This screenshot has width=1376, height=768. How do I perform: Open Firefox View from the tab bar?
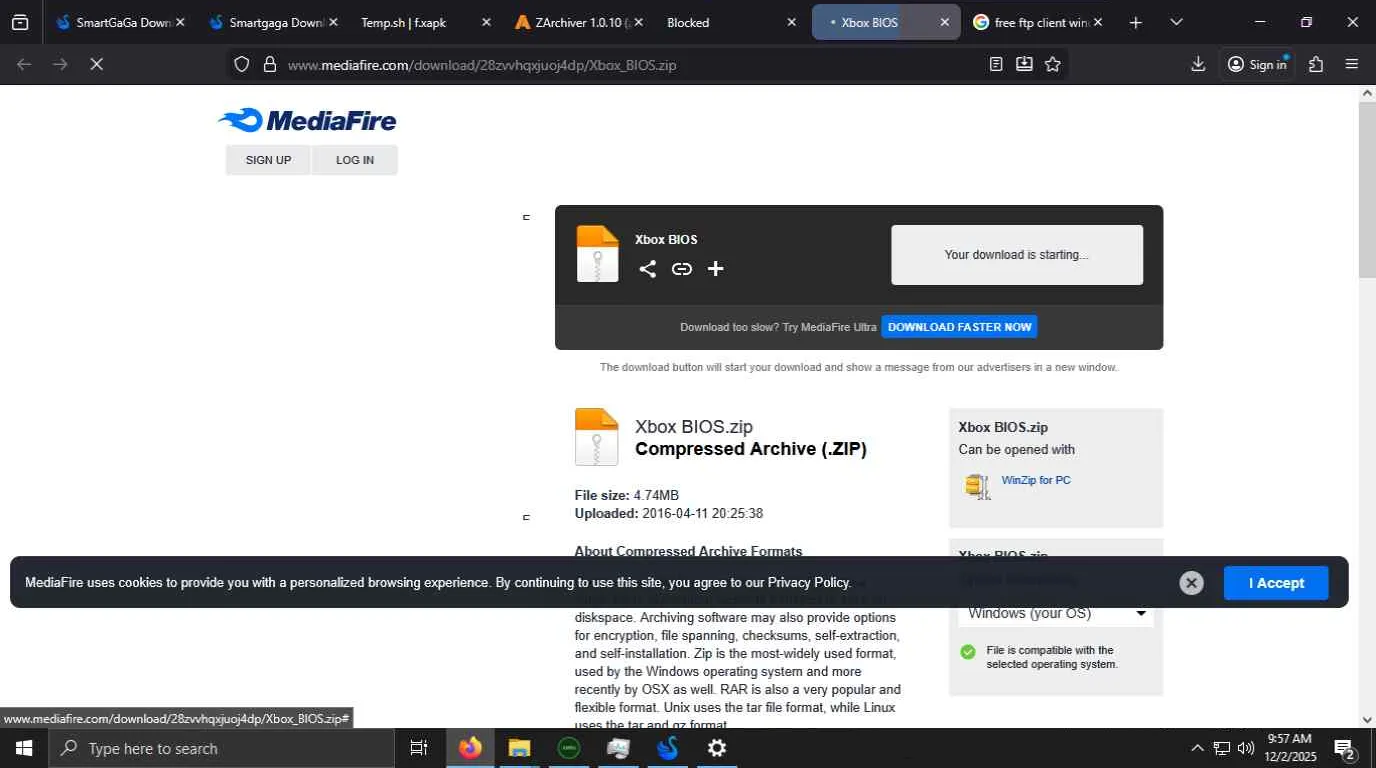coord(20,22)
